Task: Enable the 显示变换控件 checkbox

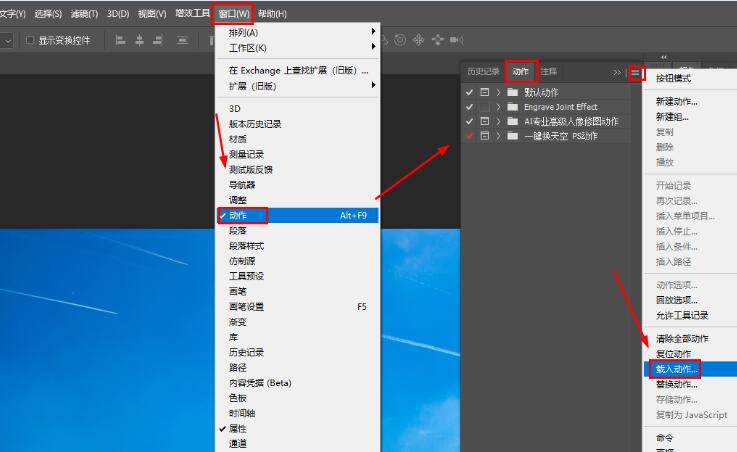Action: [30, 40]
